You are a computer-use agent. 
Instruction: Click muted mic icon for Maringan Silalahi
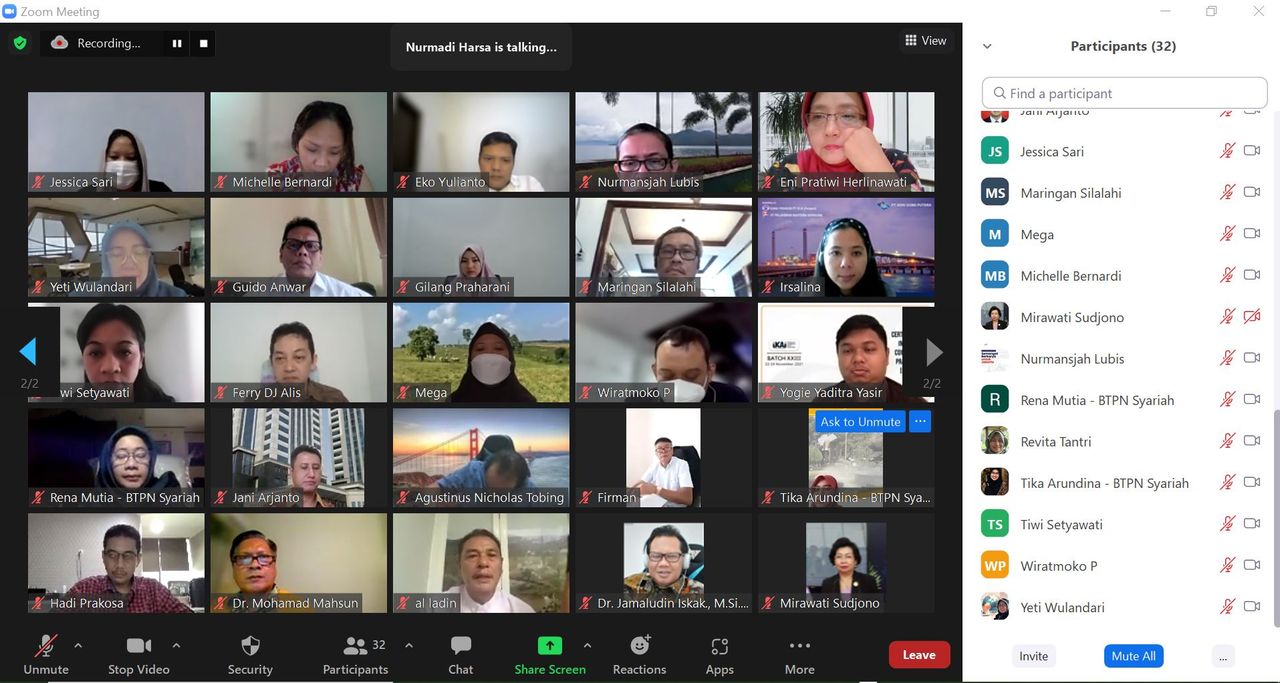pyautogui.click(x=1227, y=192)
